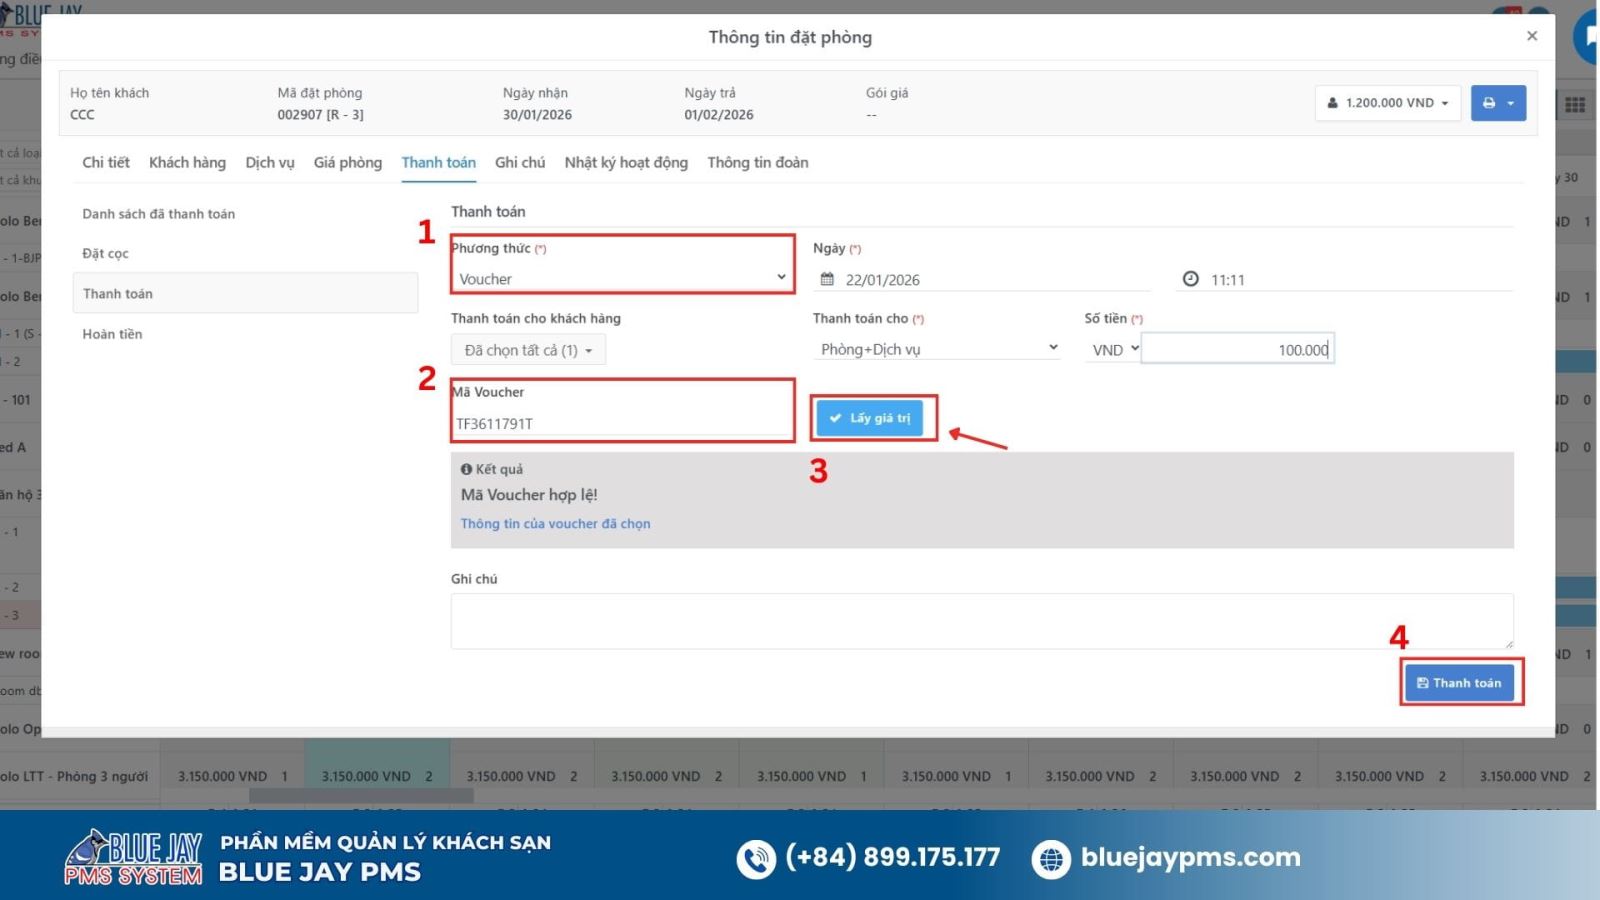This screenshot has height=900, width=1600.
Task: Click the grid view icon at top right
Action: click(x=1575, y=104)
